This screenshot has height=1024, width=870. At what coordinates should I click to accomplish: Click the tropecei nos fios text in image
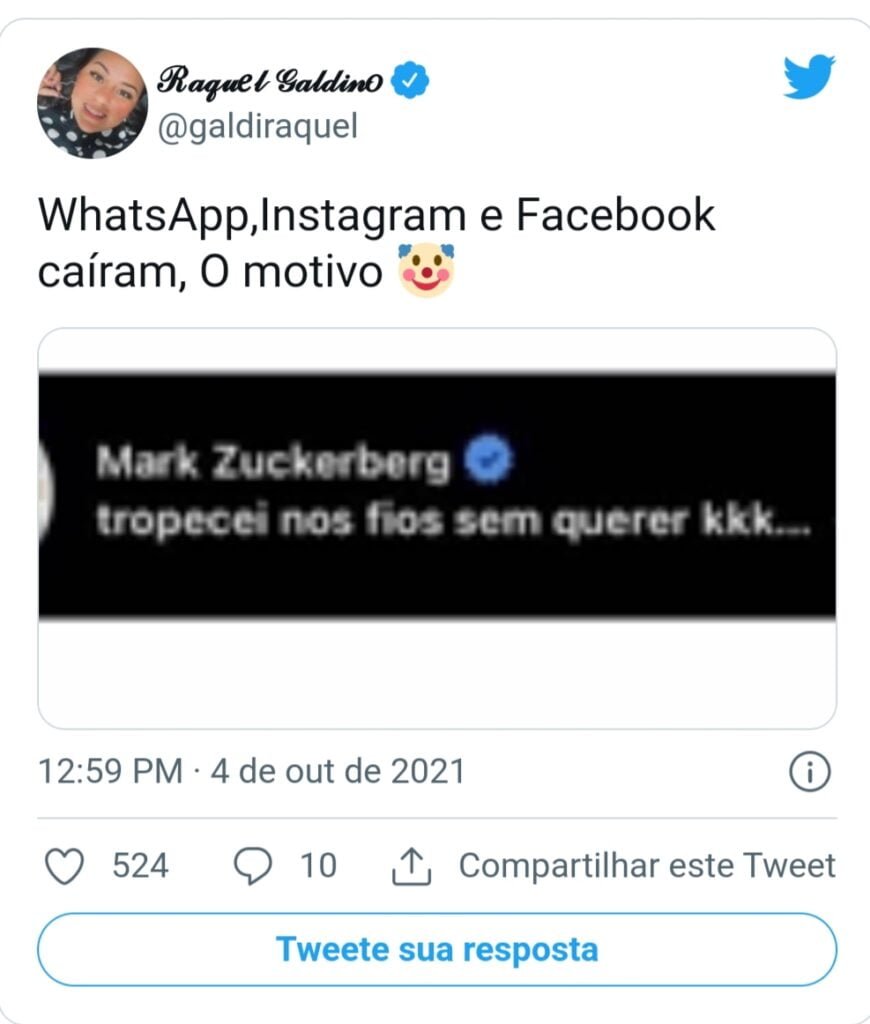pyautogui.click(x=454, y=522)
